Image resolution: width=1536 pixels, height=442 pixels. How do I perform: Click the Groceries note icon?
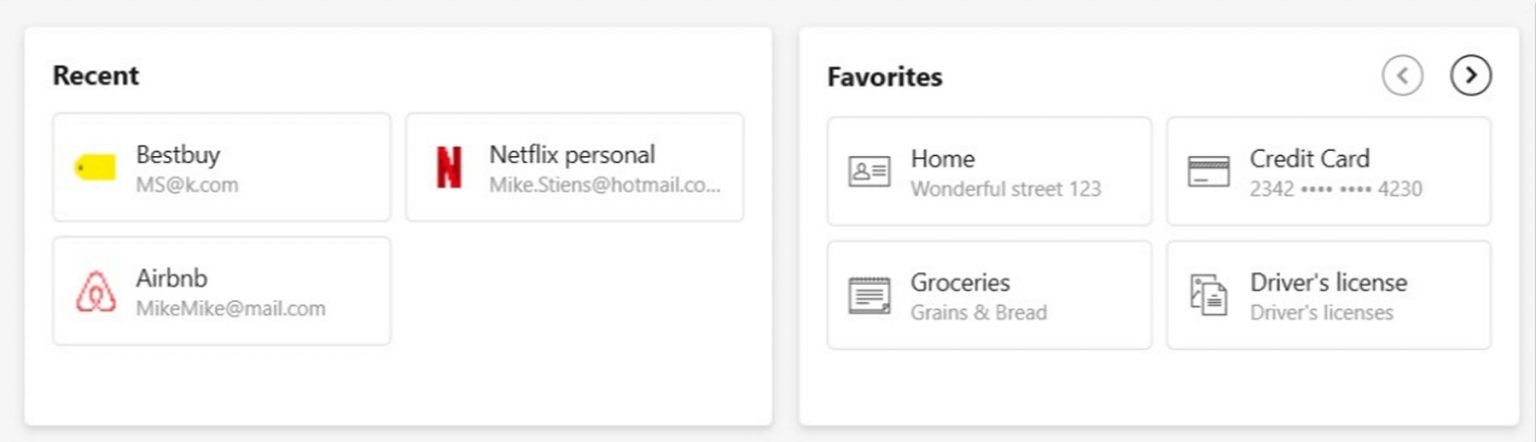pyautogui.click(x=869, y=296)
